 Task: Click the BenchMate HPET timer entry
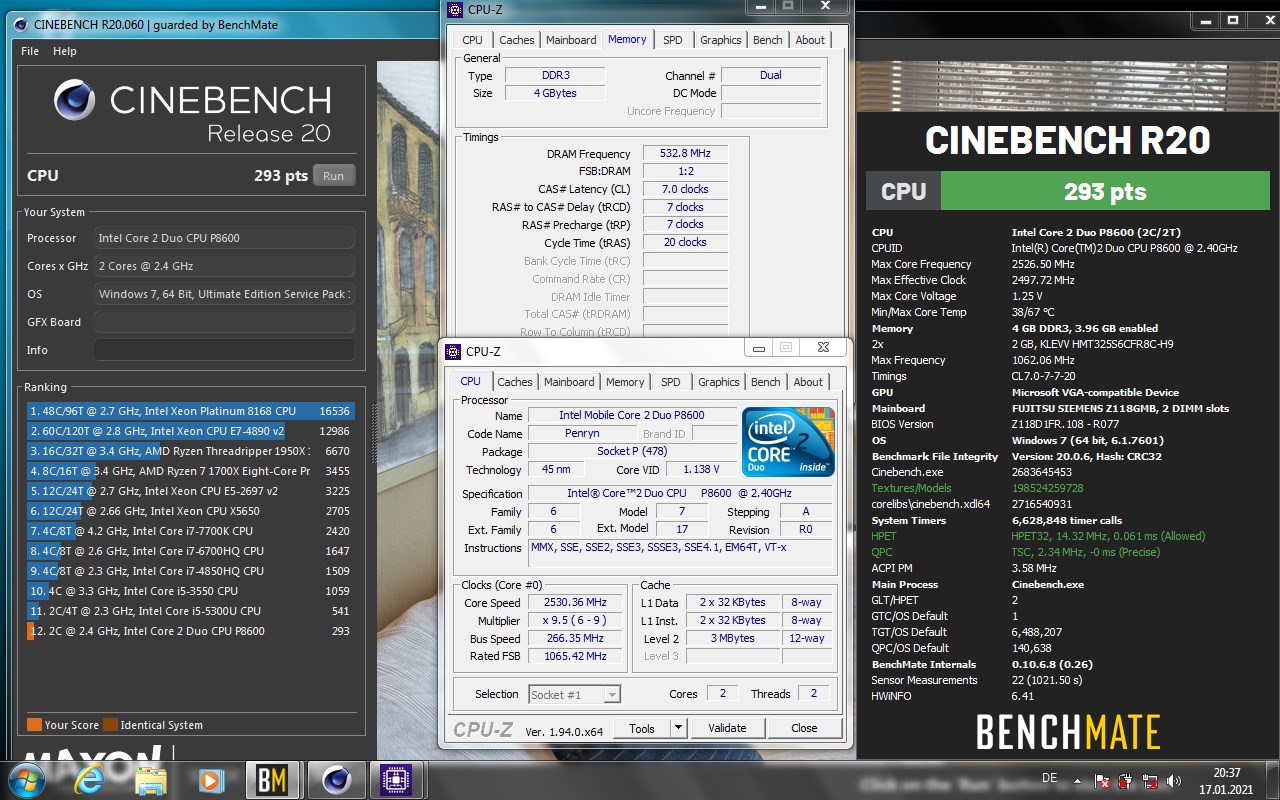tap(1069, 536)
